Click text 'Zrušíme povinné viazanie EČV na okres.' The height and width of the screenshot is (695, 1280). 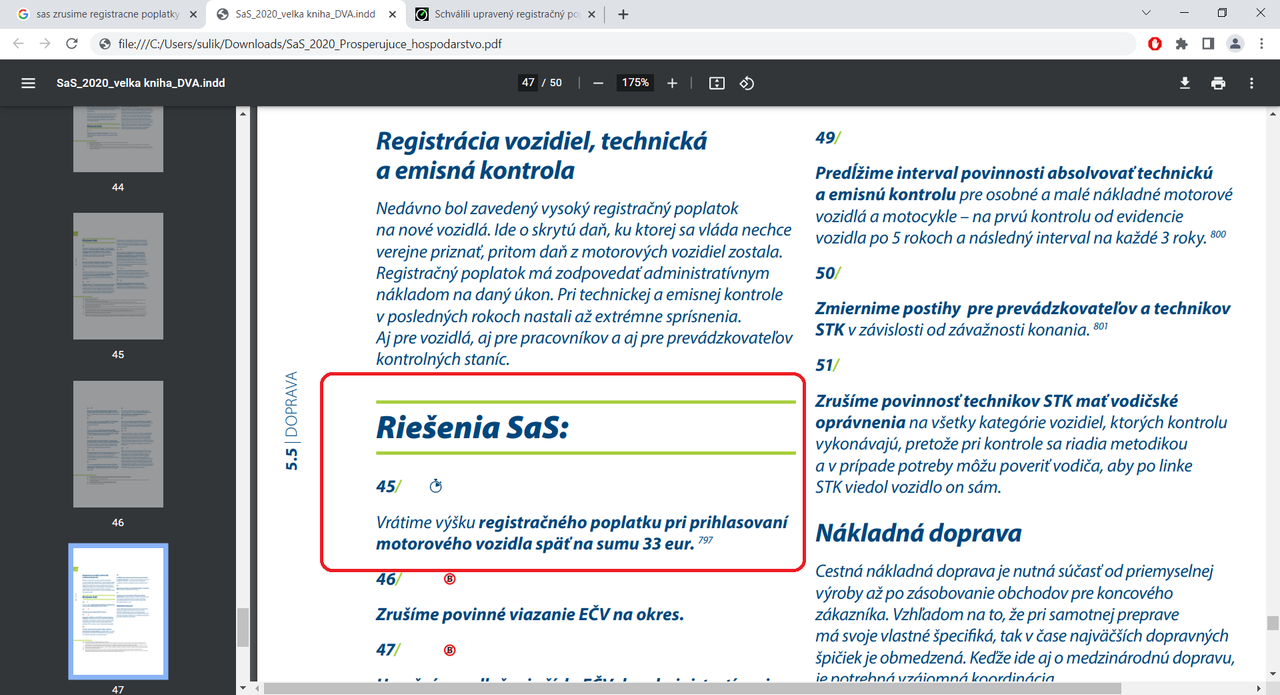coord(530,614)
